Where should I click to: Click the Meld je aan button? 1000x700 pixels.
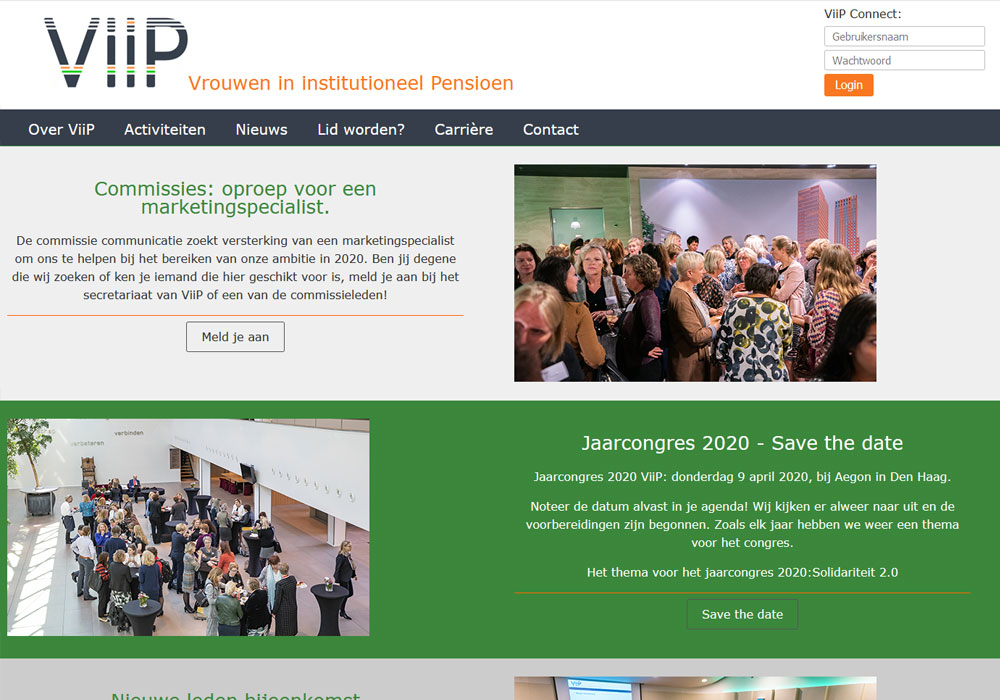(x=235, y=337)
